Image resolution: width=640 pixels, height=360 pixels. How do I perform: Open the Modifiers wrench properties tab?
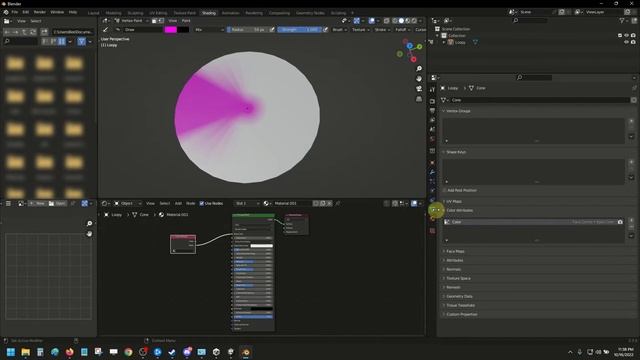(x=432, y=172)
